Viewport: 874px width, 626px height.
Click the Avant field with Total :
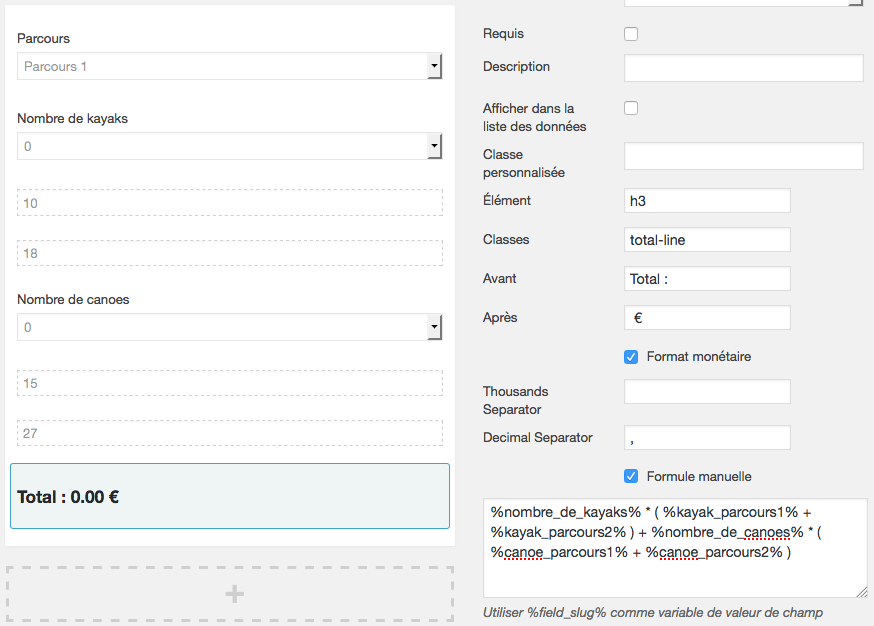tap(707, 279)
